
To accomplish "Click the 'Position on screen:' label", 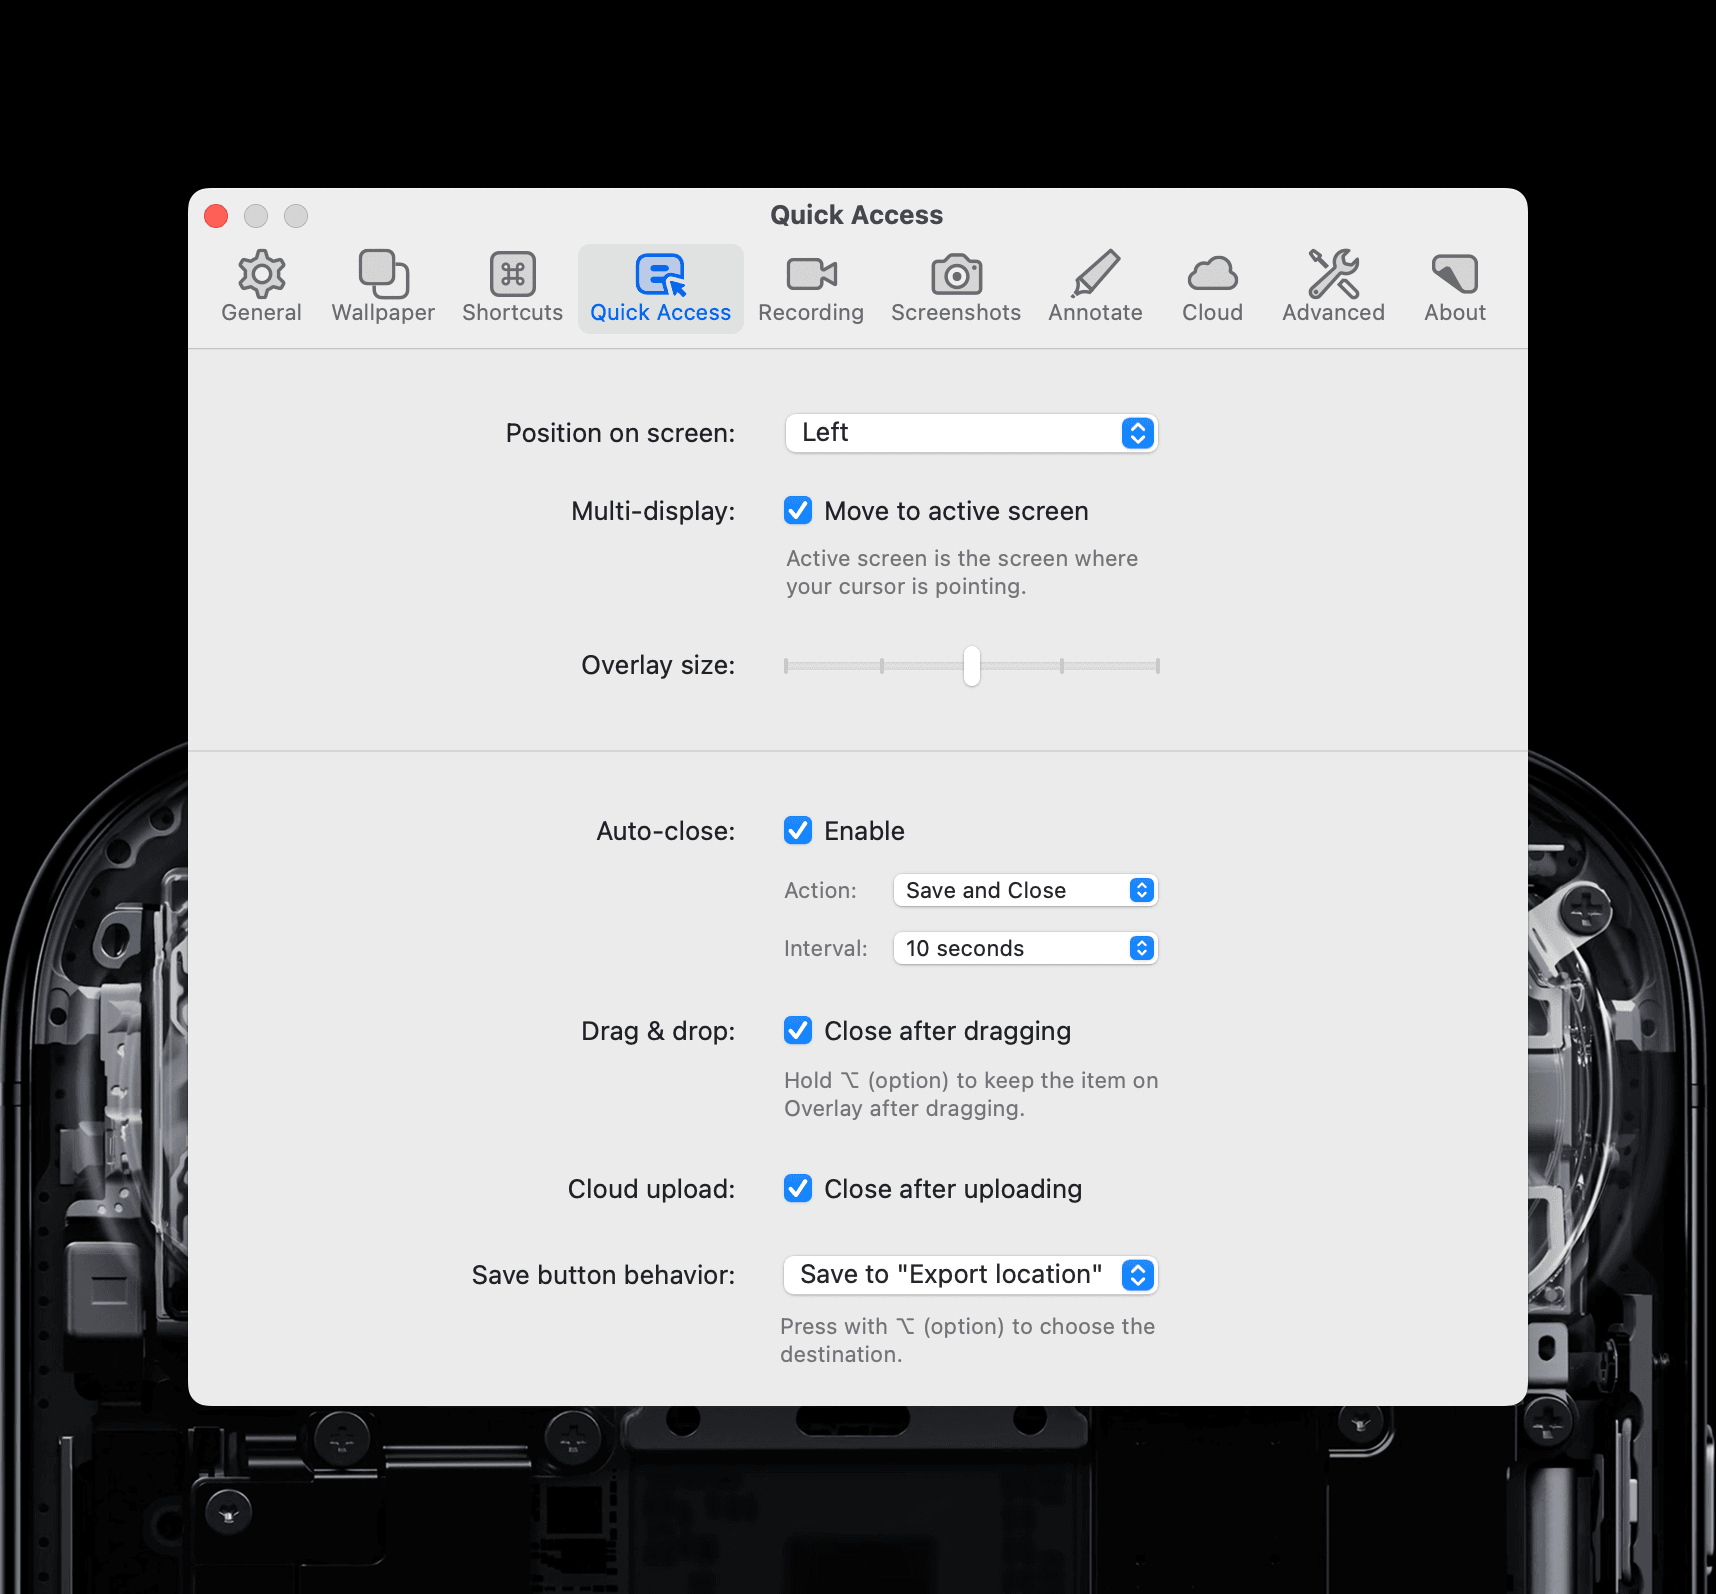I will click(620, 433).
